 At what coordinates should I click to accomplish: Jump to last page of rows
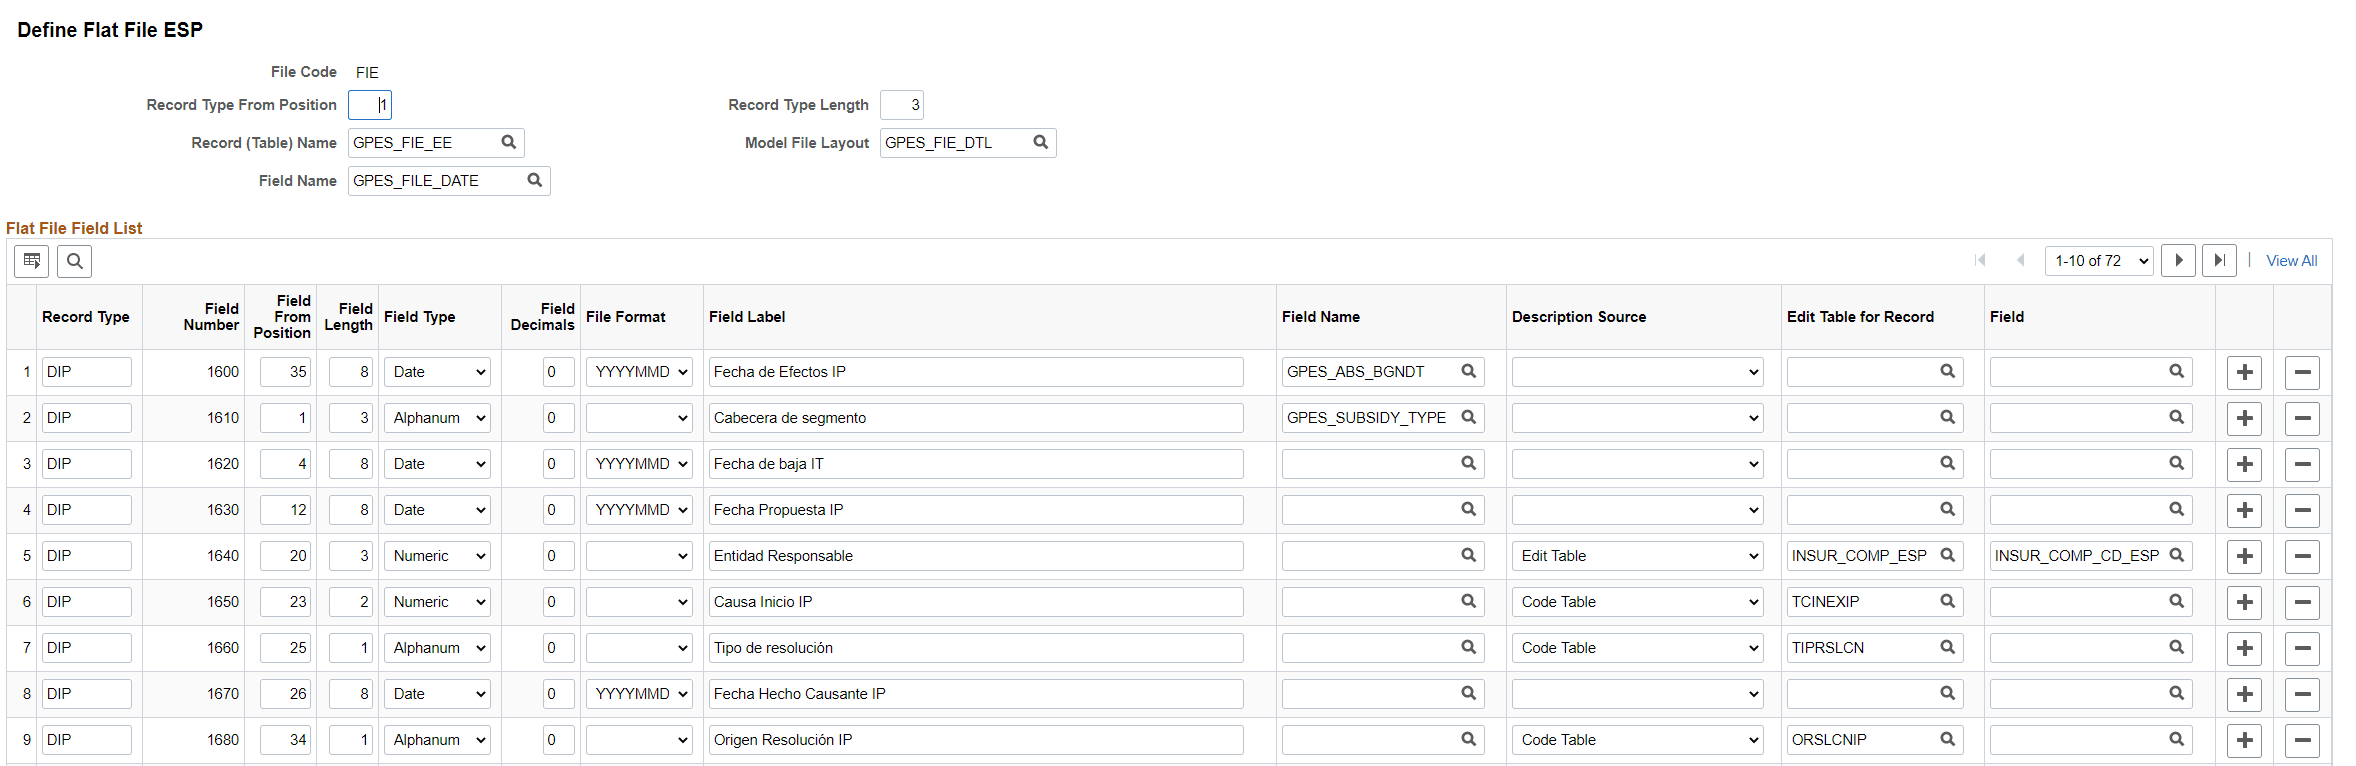click(x=2219, y=261)
